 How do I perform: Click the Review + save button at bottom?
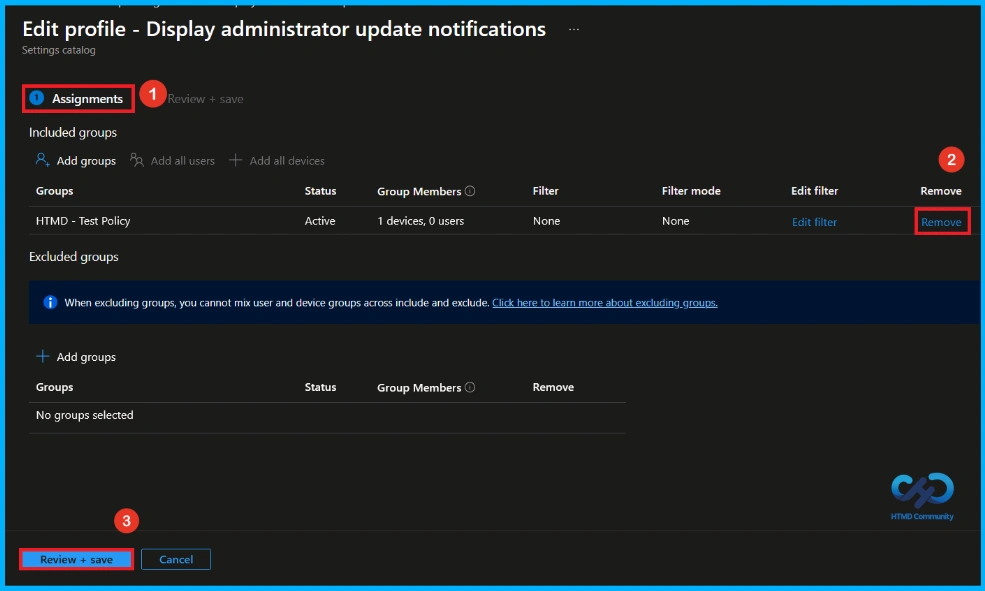(77, 559)
